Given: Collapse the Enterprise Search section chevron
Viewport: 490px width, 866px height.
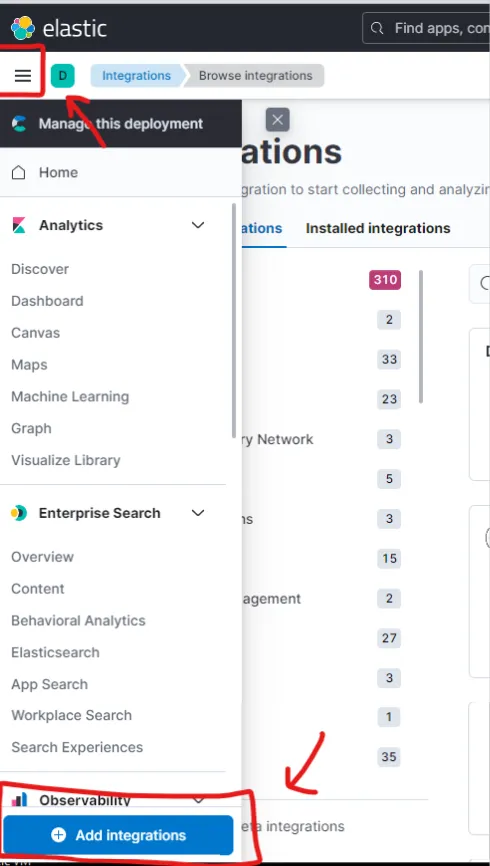Looking at the screenshot, I should point(198,513).
